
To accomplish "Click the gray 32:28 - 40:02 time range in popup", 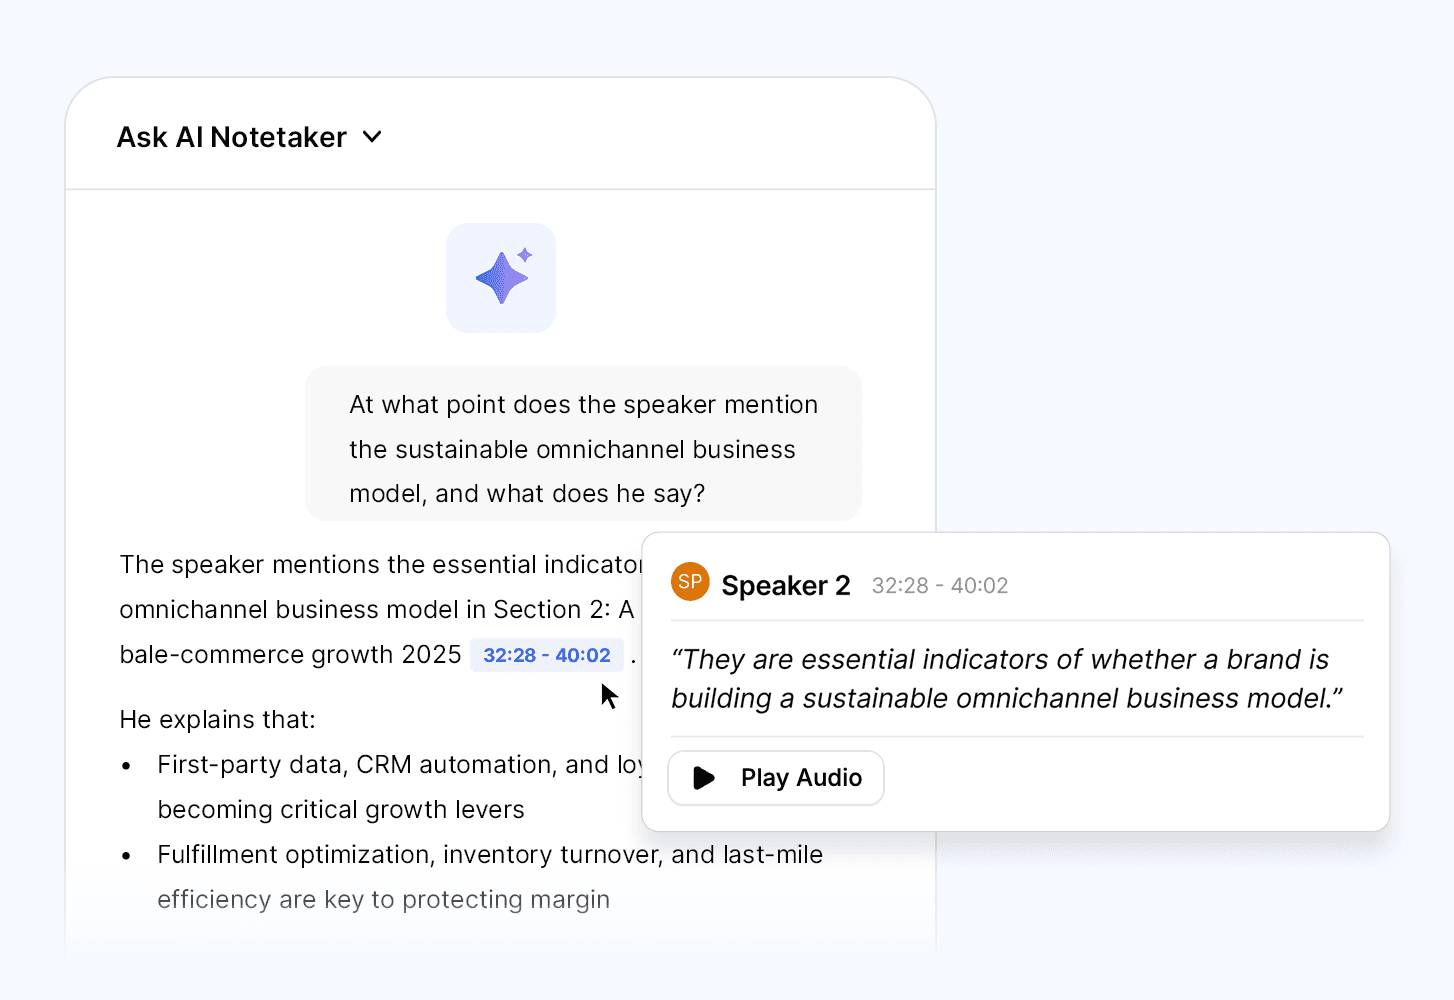I will point(940,586).
